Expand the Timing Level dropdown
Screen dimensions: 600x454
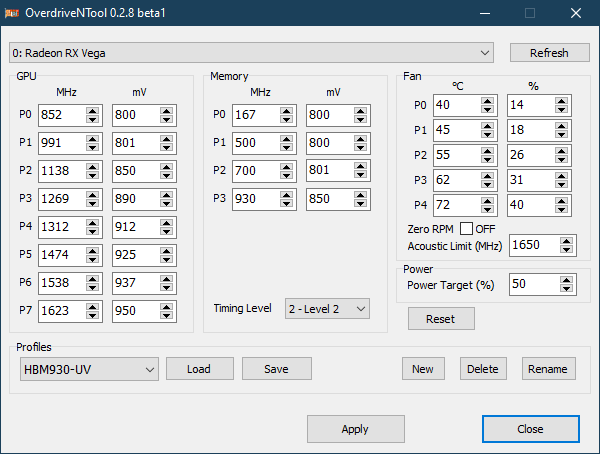tap(327, 309)
